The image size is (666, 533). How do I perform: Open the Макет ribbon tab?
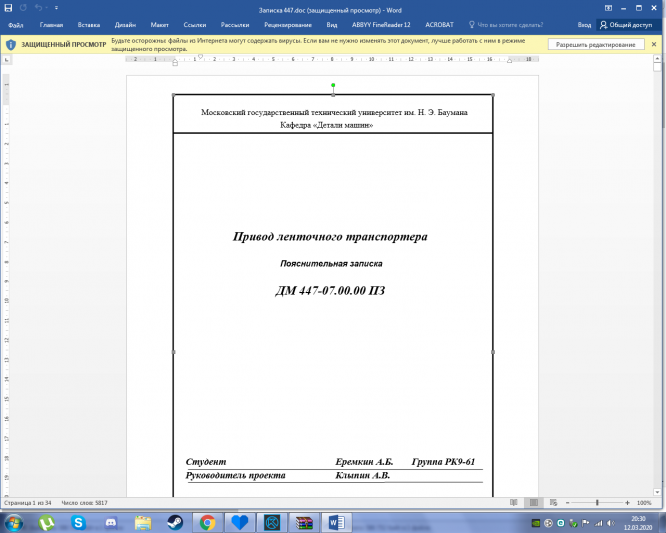(x=159, y=25)
